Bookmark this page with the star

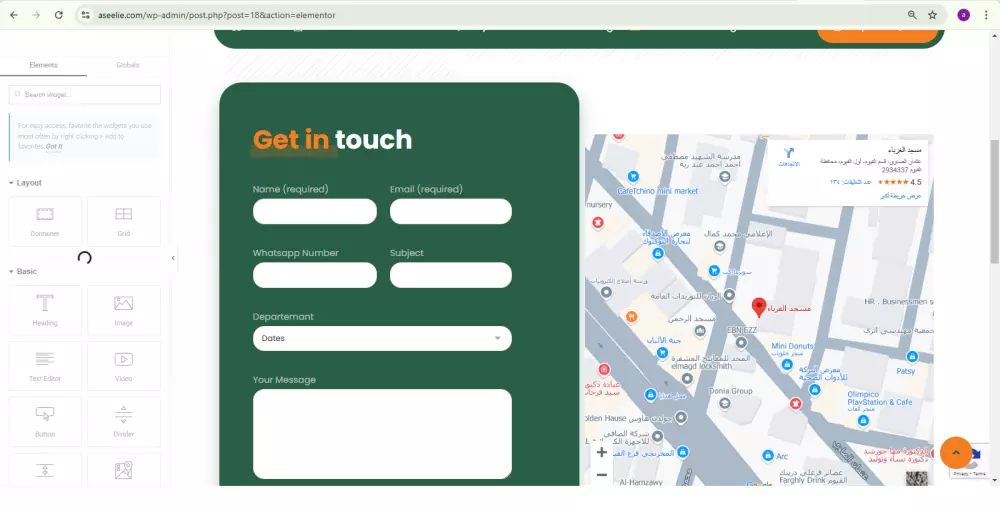pos(932,15)
